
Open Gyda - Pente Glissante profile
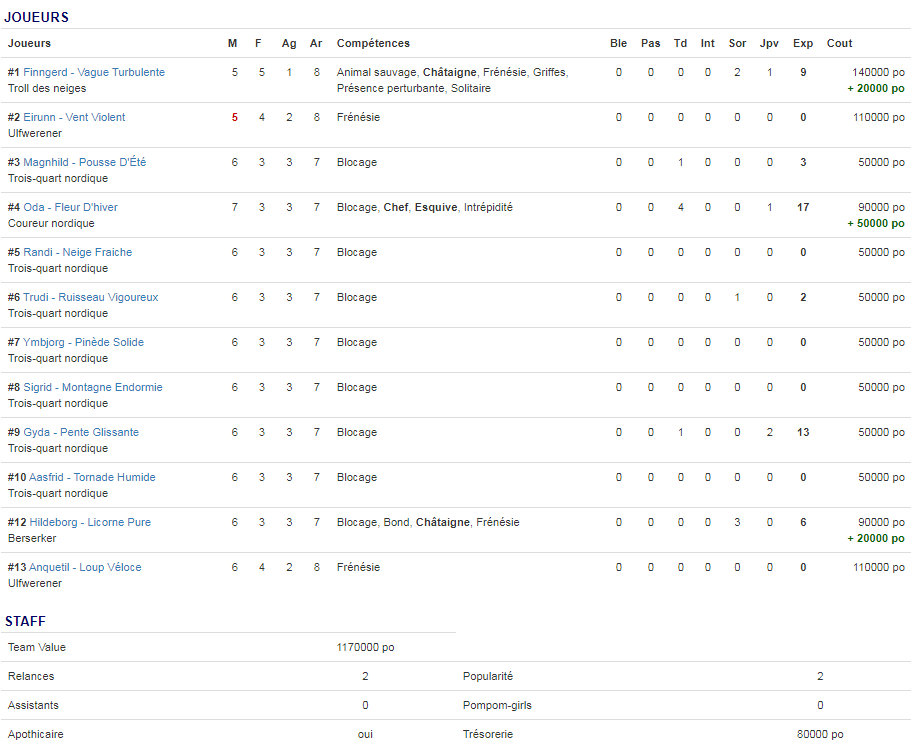click(81, 432)
